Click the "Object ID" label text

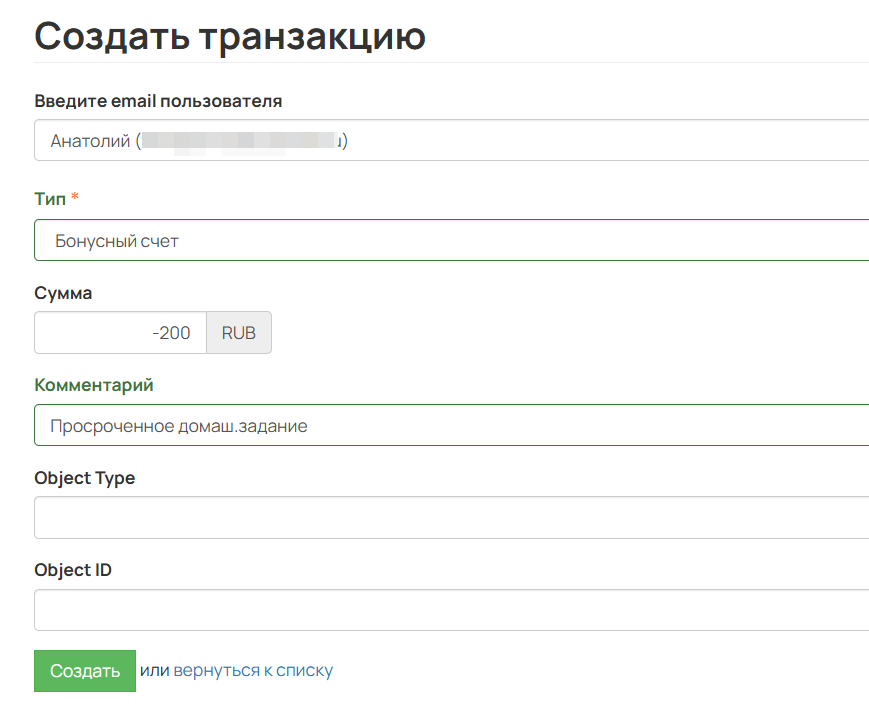click(x=74, y=570)
